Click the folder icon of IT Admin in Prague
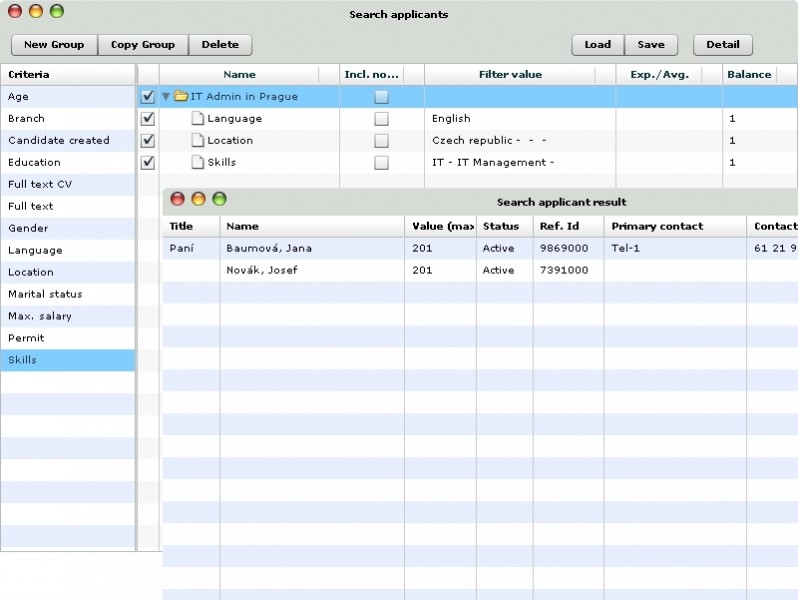This screenshot has height=600, width=798. coord(181,97)
